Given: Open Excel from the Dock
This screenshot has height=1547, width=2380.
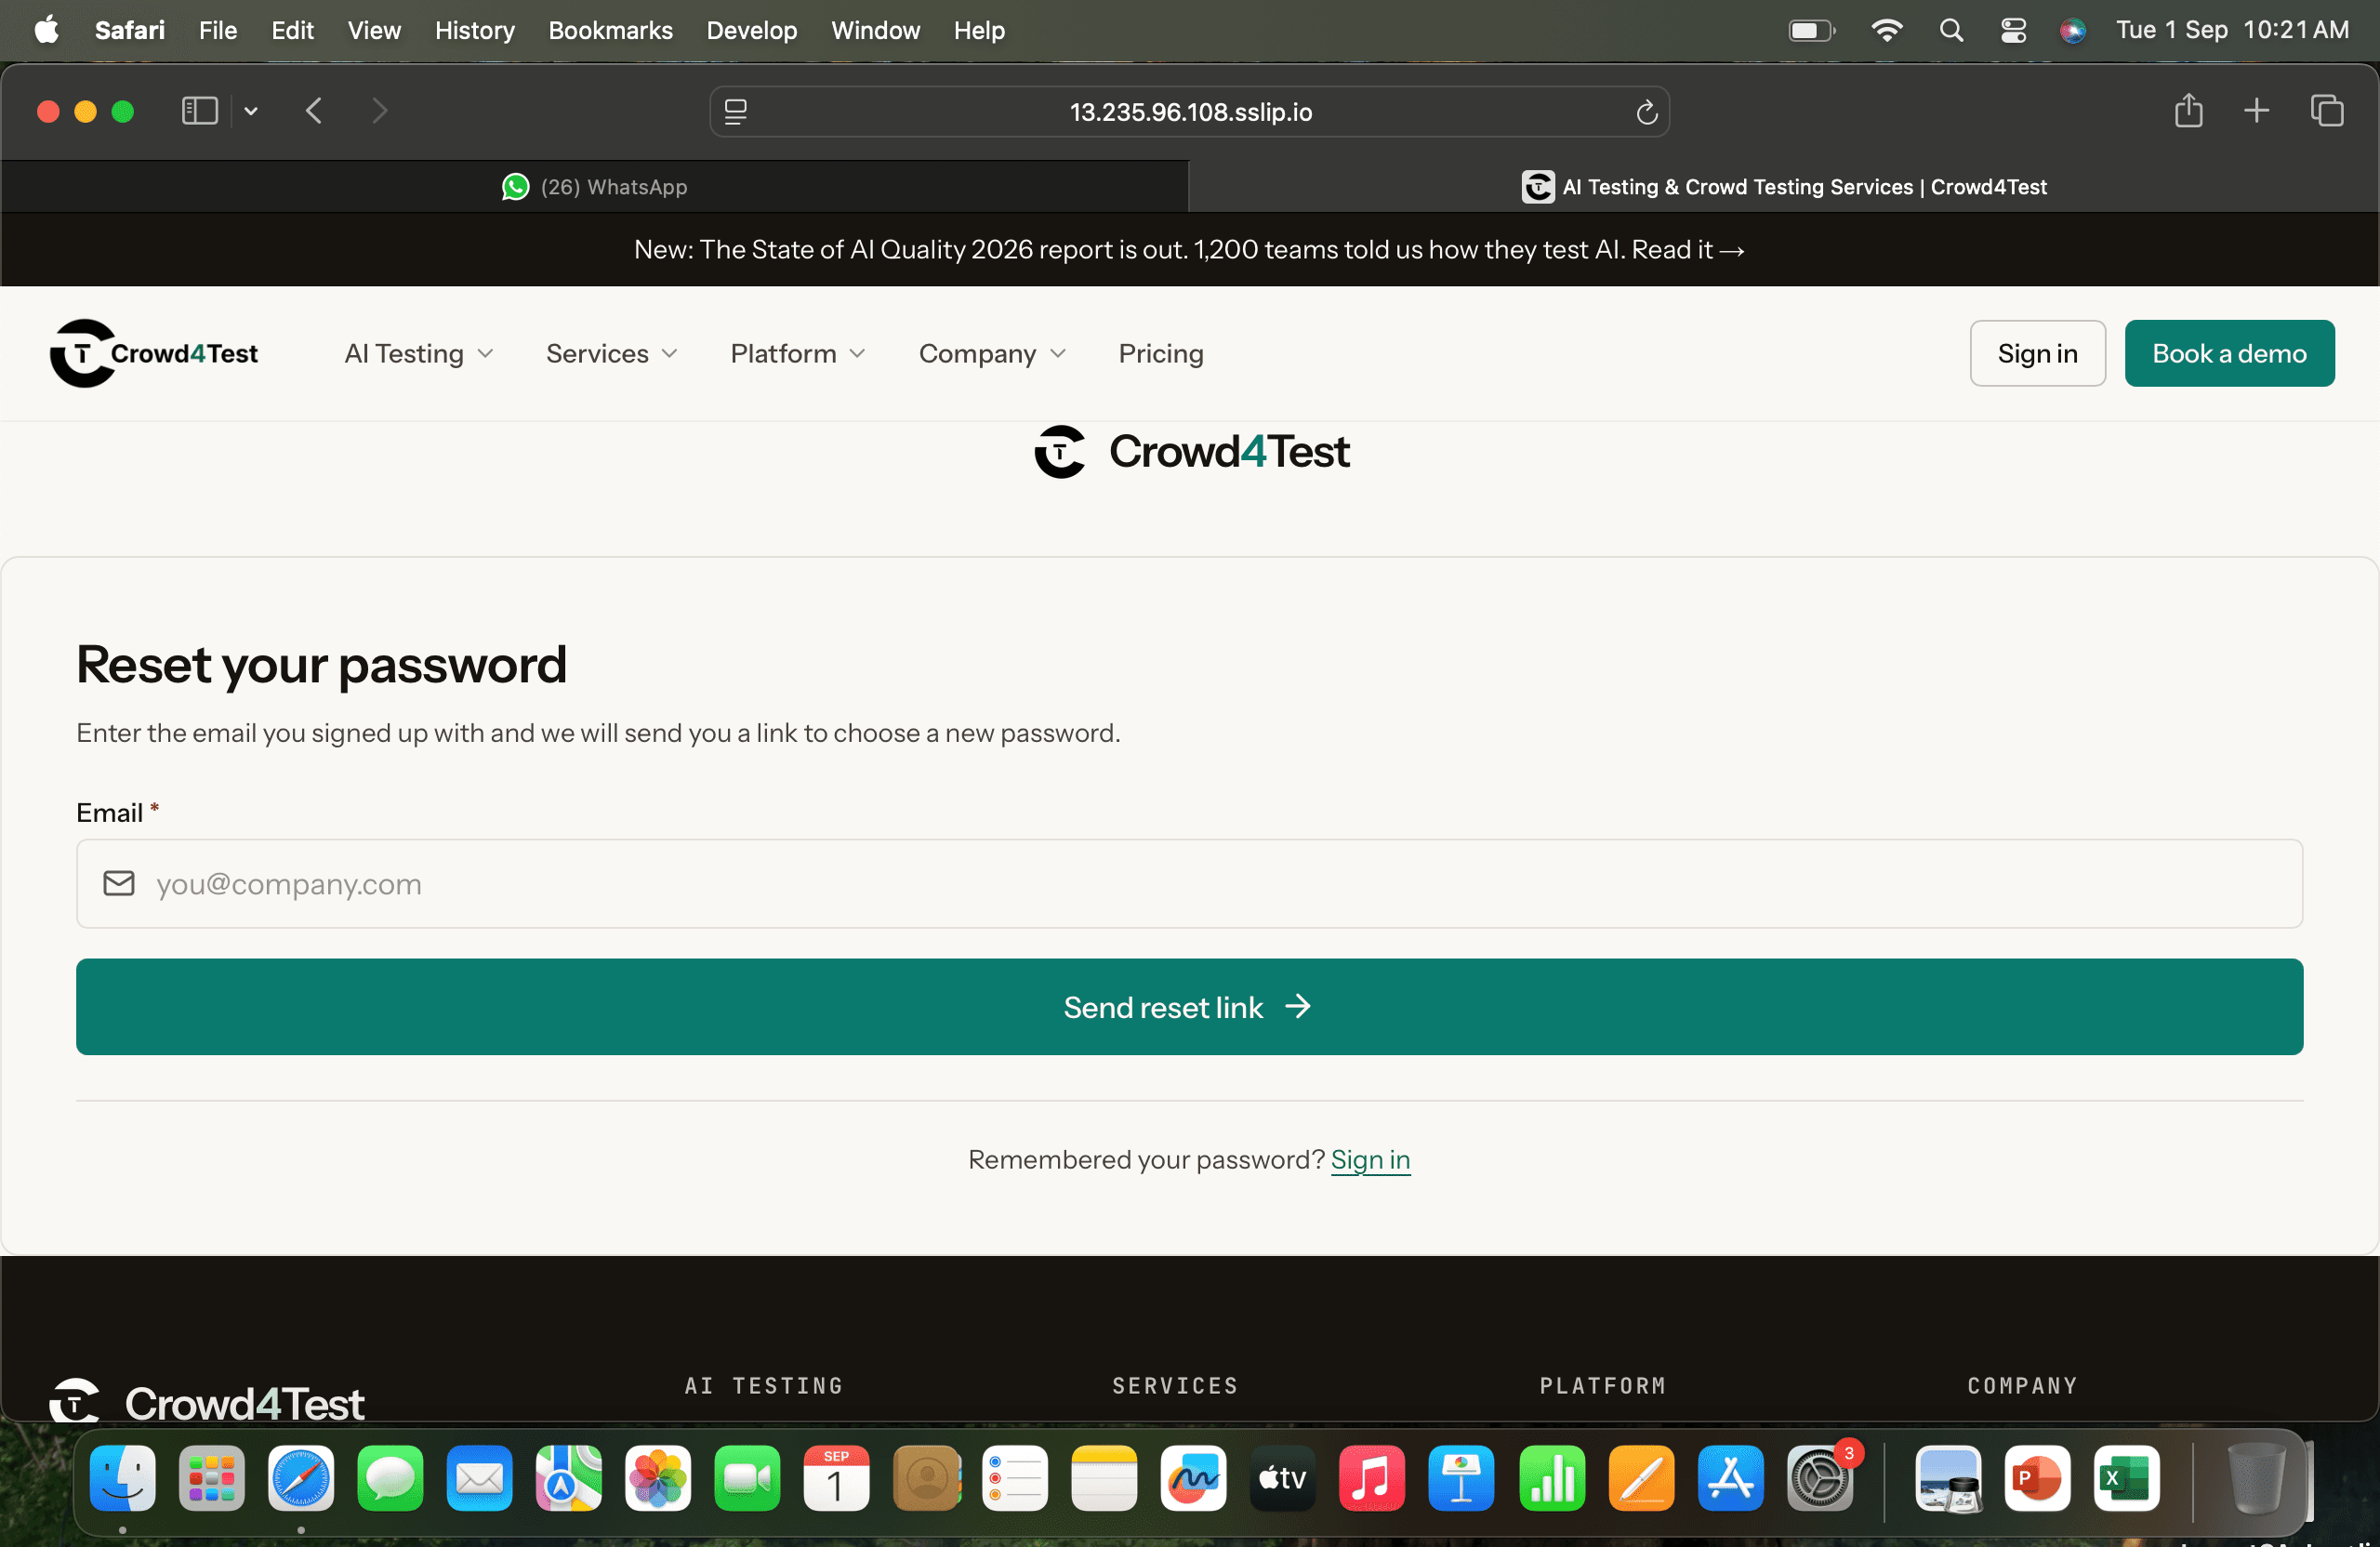Looking at the screenshot, I should pos(2126,1477).
